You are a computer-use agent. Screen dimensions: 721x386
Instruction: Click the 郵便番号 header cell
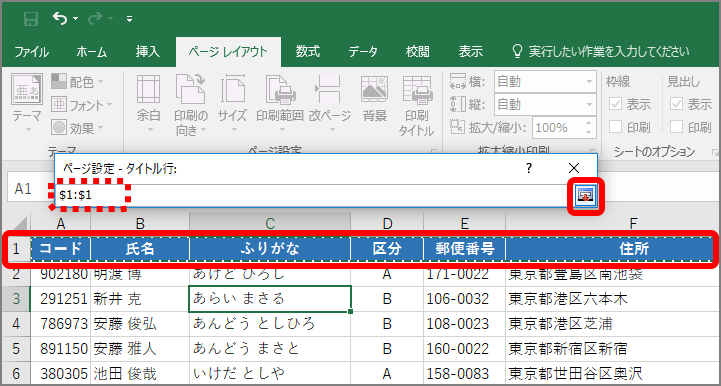tap(464, 249)
